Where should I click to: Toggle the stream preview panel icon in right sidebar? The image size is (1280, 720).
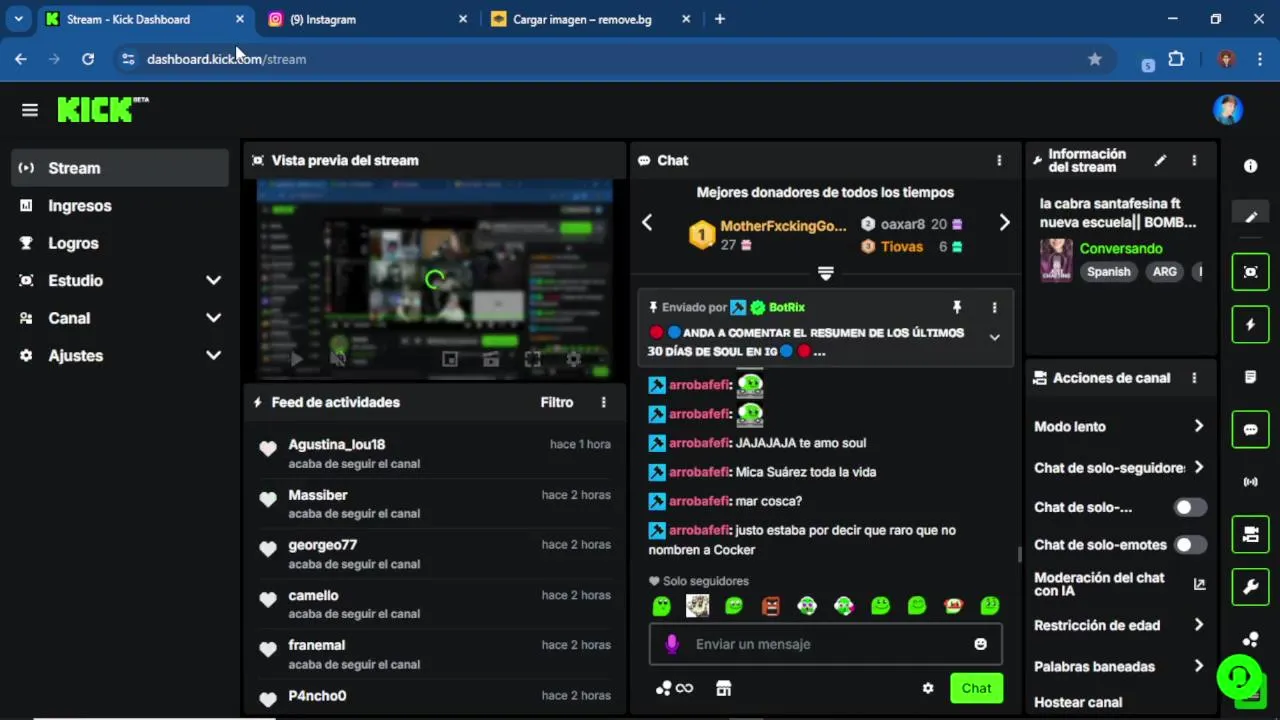tap(1250, 272)
